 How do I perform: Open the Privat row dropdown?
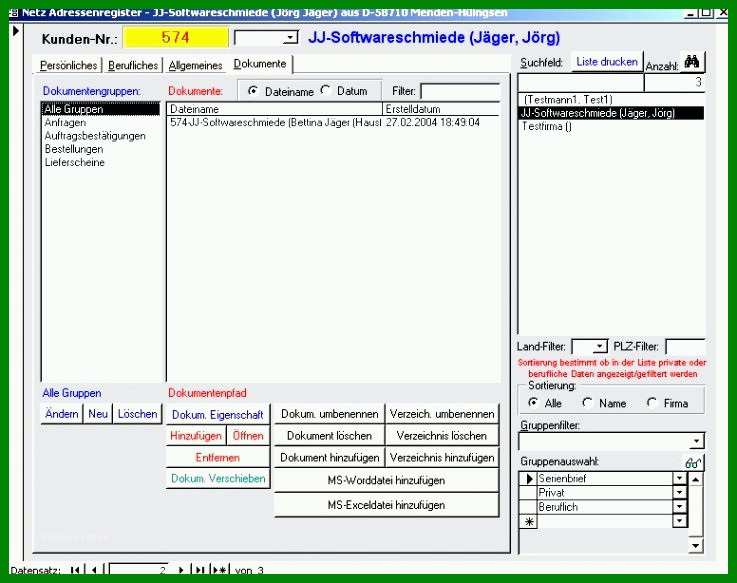(x=680, y=493)
